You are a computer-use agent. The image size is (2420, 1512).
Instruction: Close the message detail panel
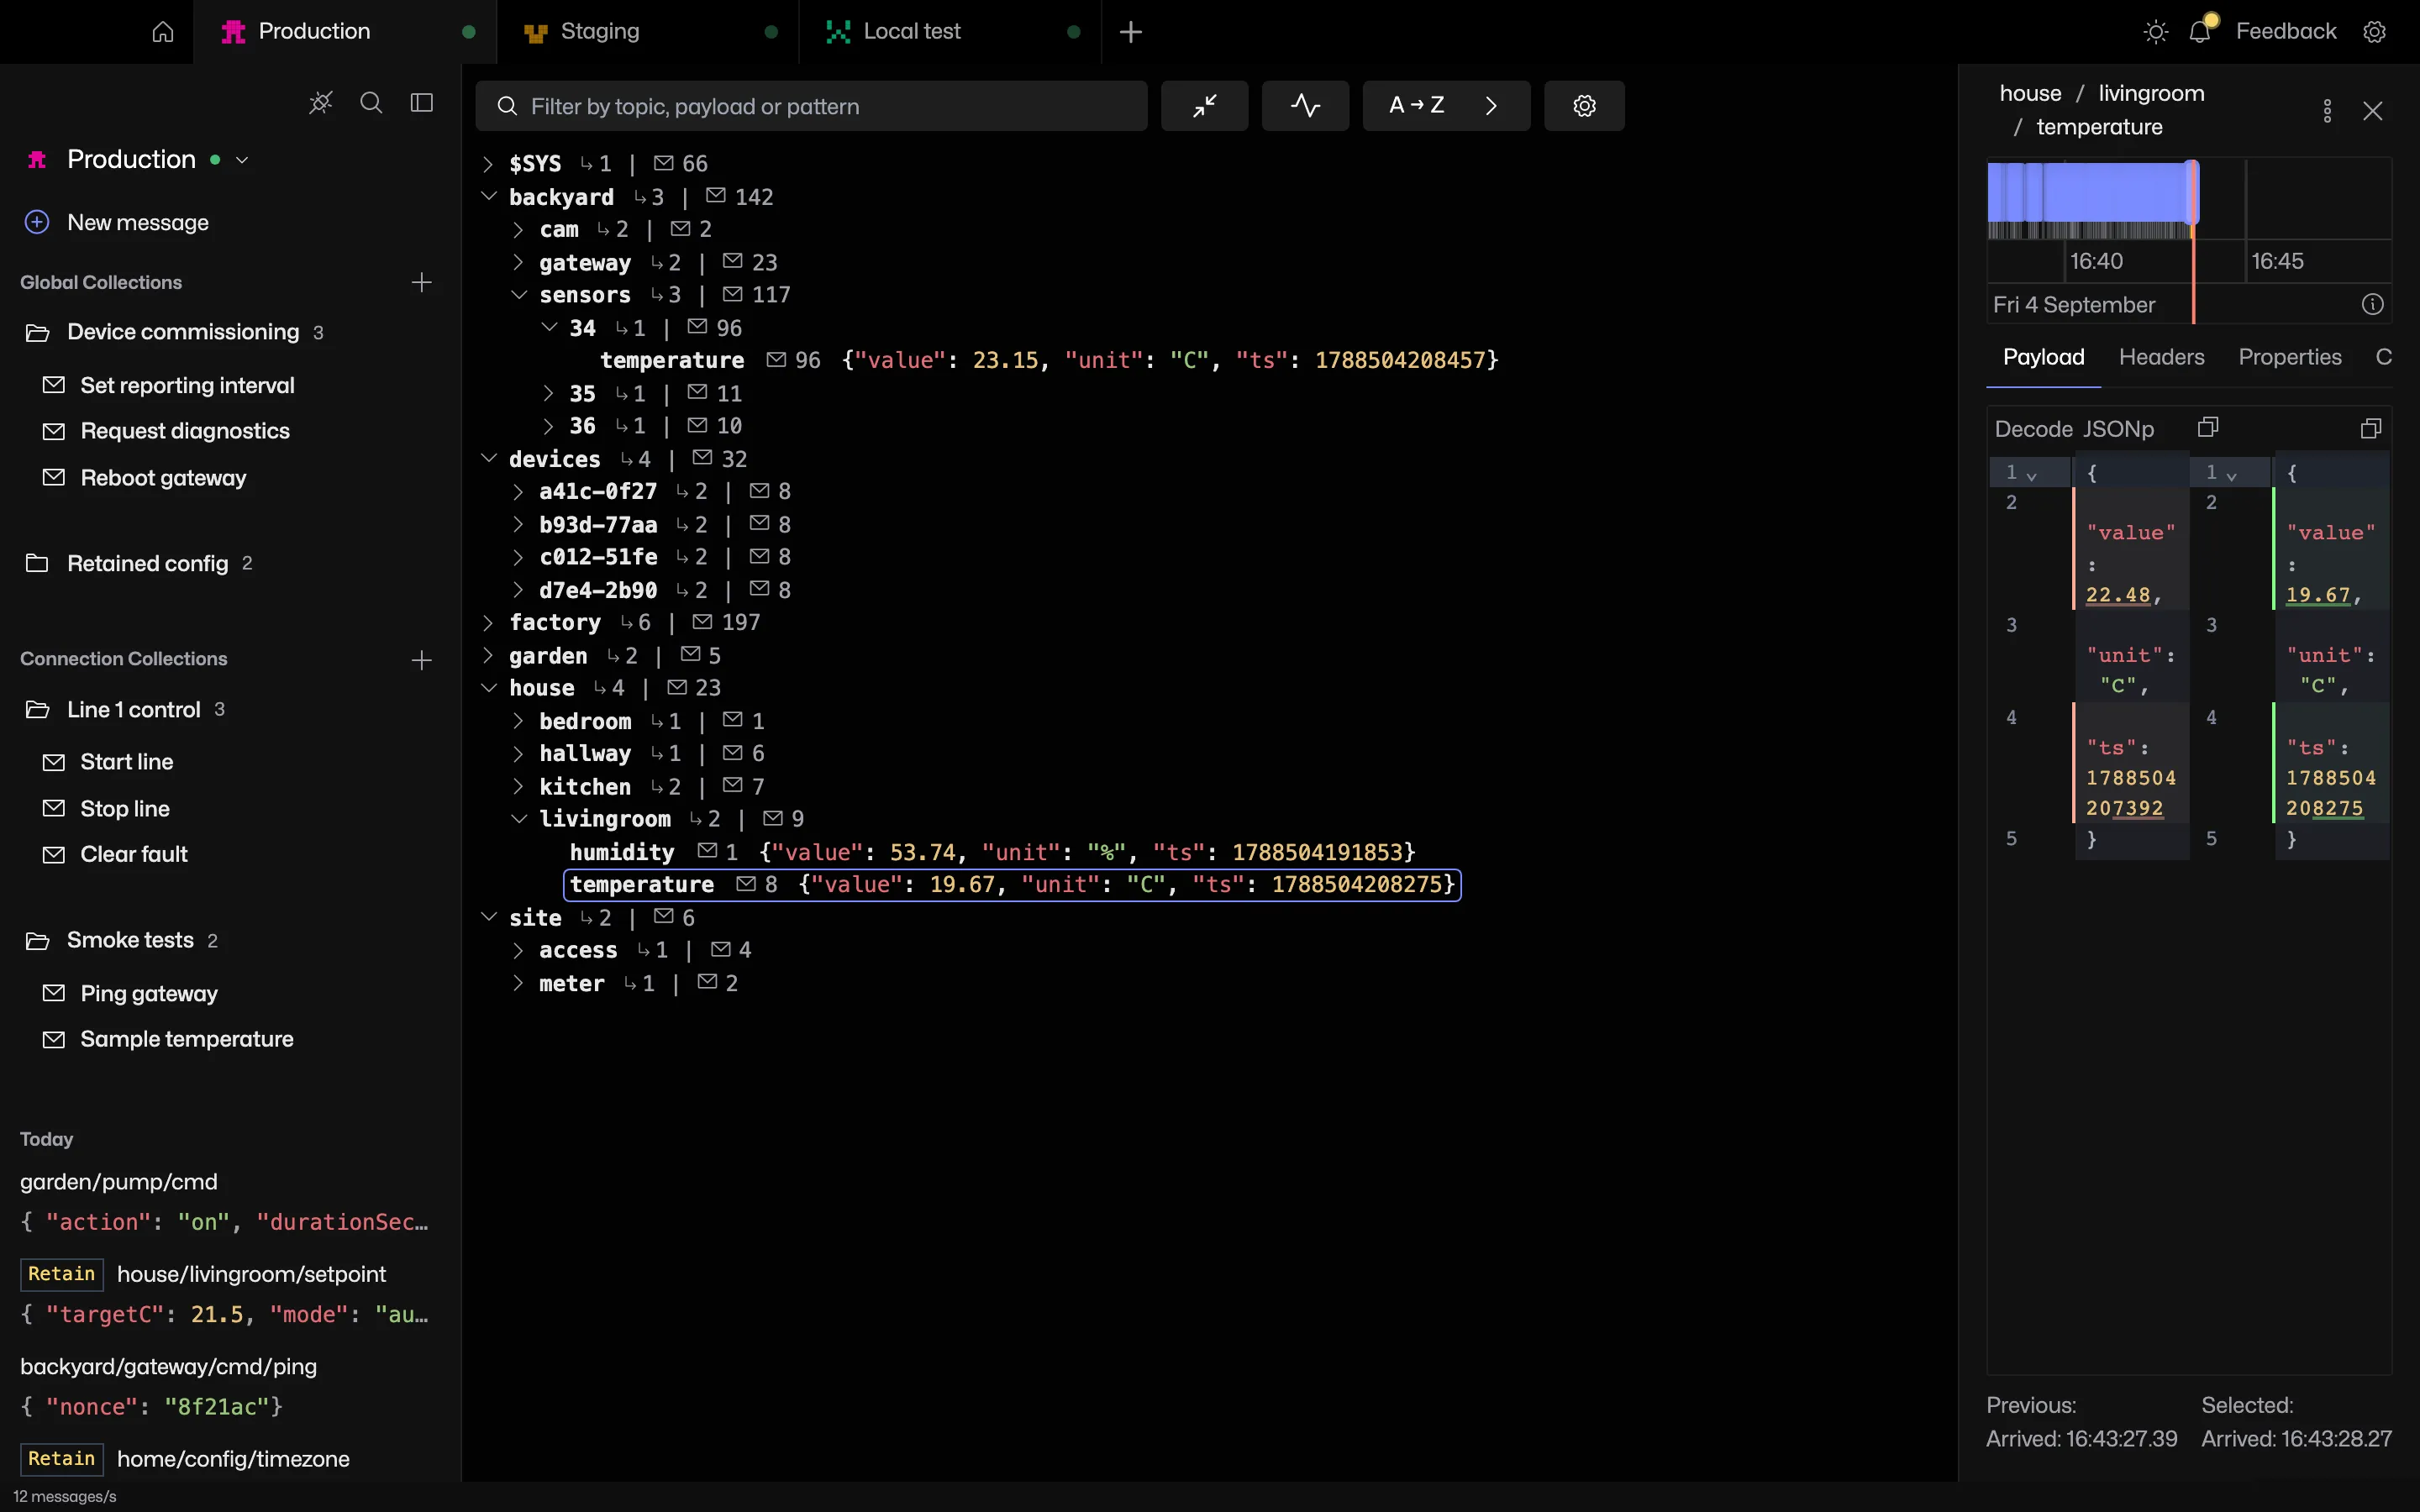[2373, 110]
